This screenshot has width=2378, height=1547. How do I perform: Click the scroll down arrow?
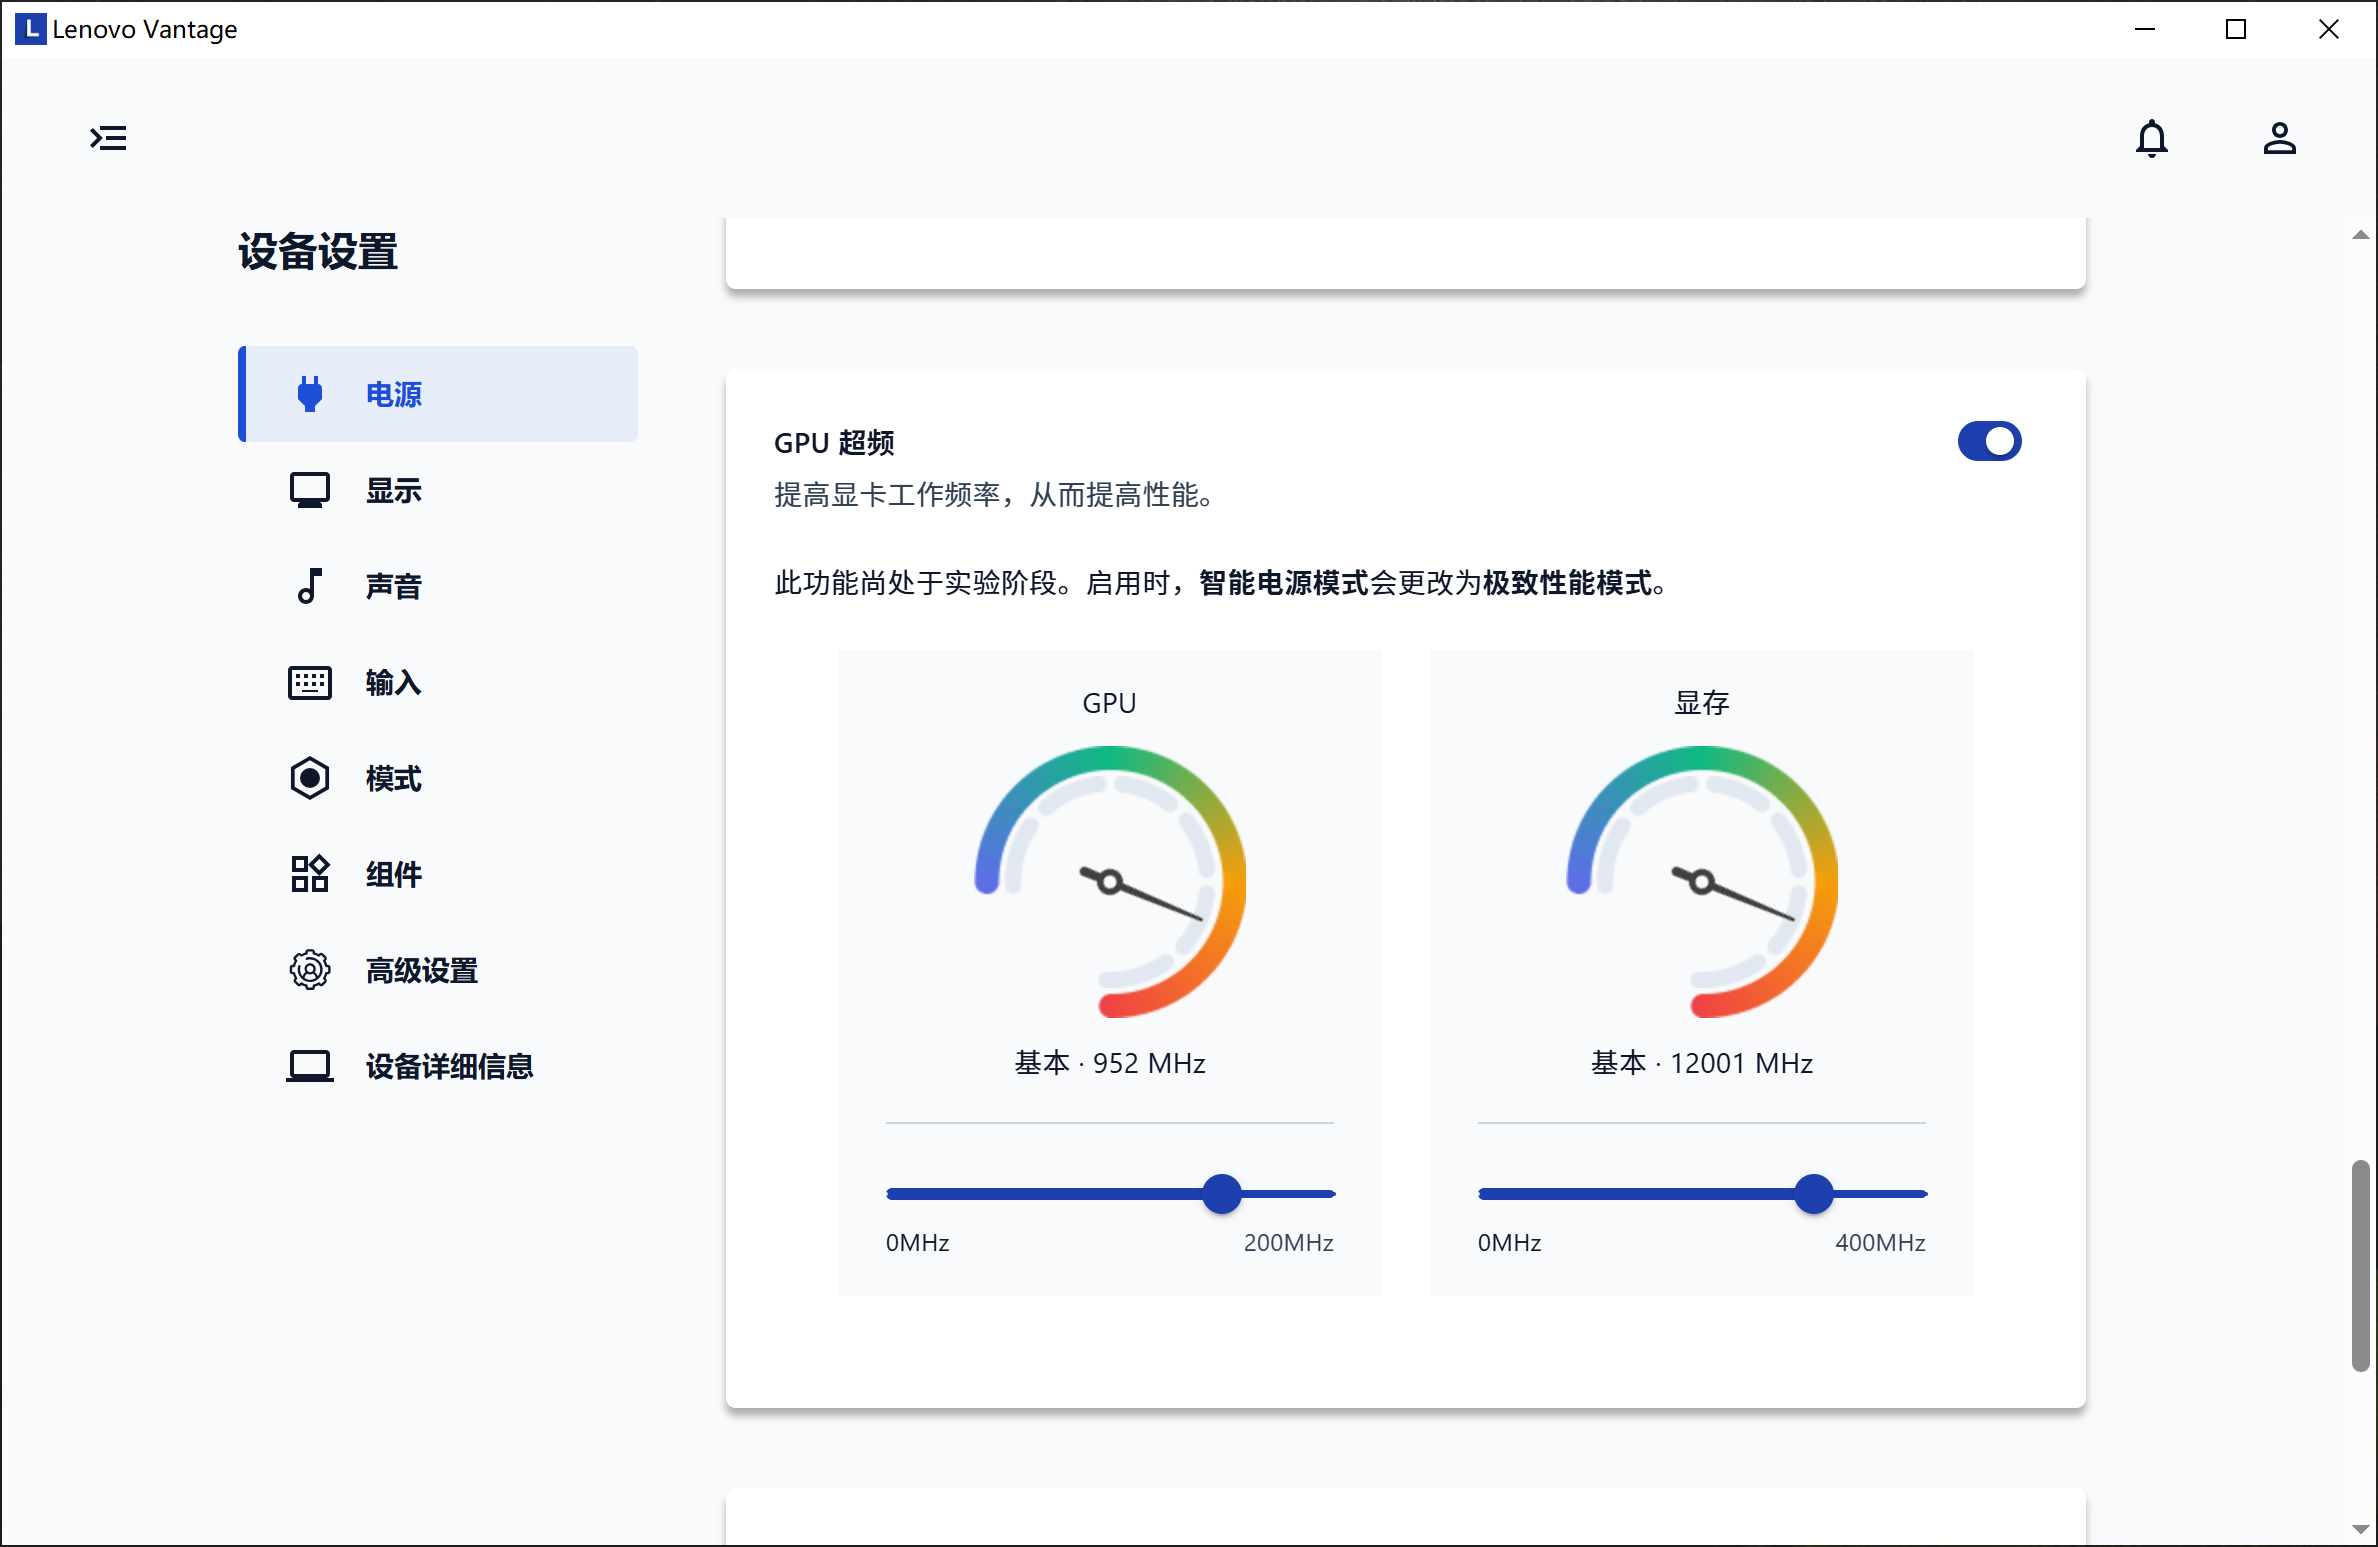click(x=2360, y=1529)
